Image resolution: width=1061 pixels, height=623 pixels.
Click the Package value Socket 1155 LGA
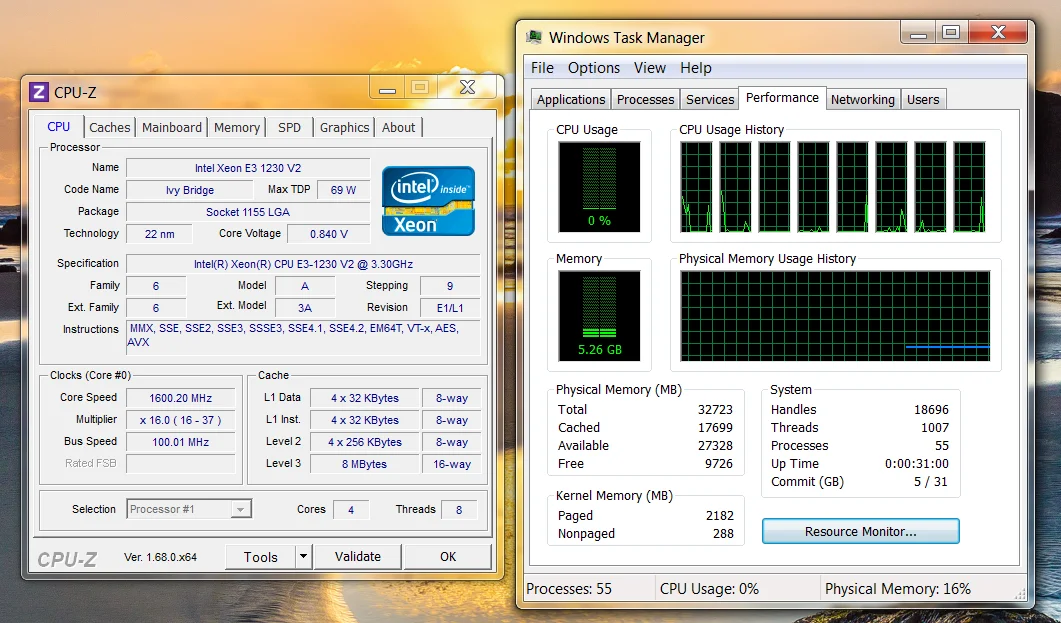[x=248, y=212]
